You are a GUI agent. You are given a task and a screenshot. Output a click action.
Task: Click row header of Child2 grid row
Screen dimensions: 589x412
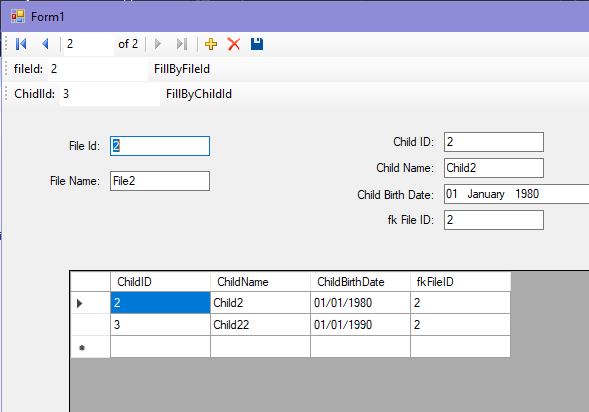(x=91, y=303)
